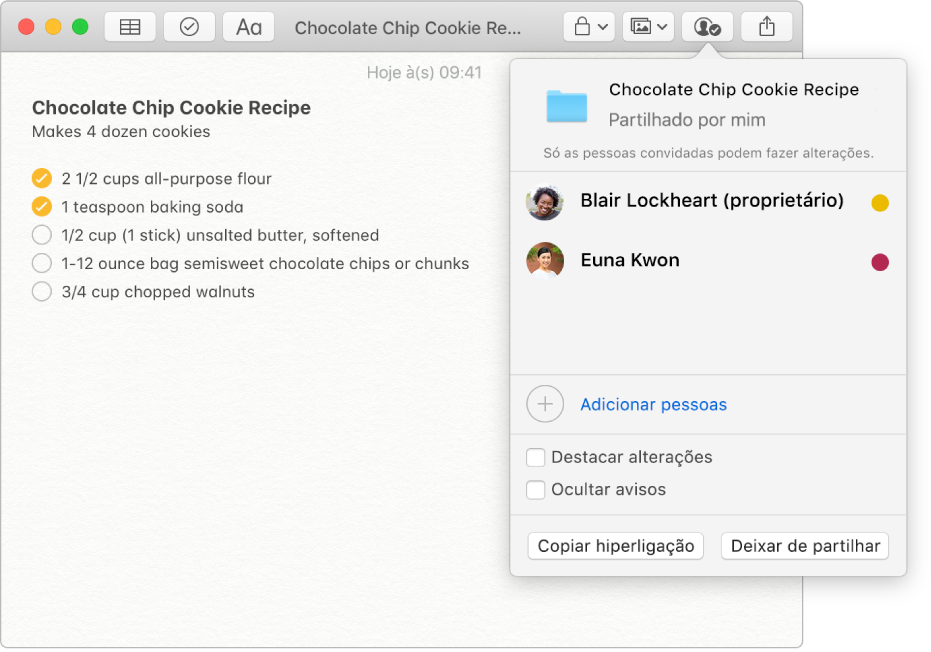The image size is (931, 652).
Task: Click the plus circle add icon
Action: coord(545,404)
